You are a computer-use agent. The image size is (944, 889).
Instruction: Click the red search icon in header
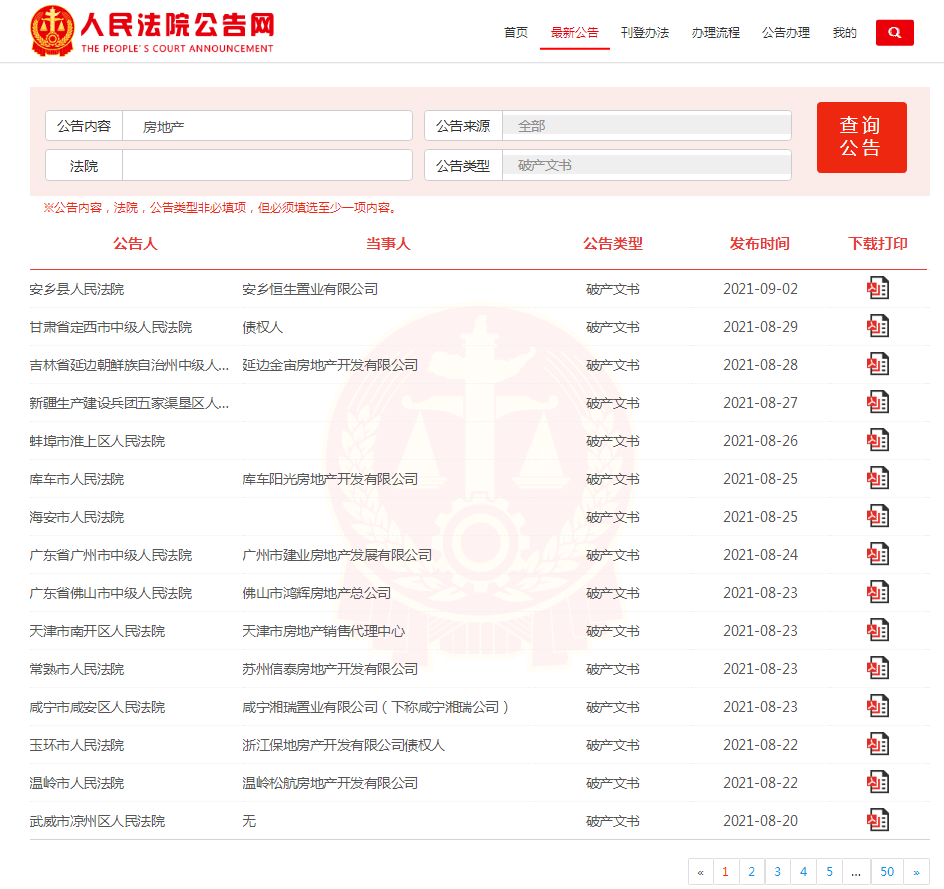tap(894, 33)
